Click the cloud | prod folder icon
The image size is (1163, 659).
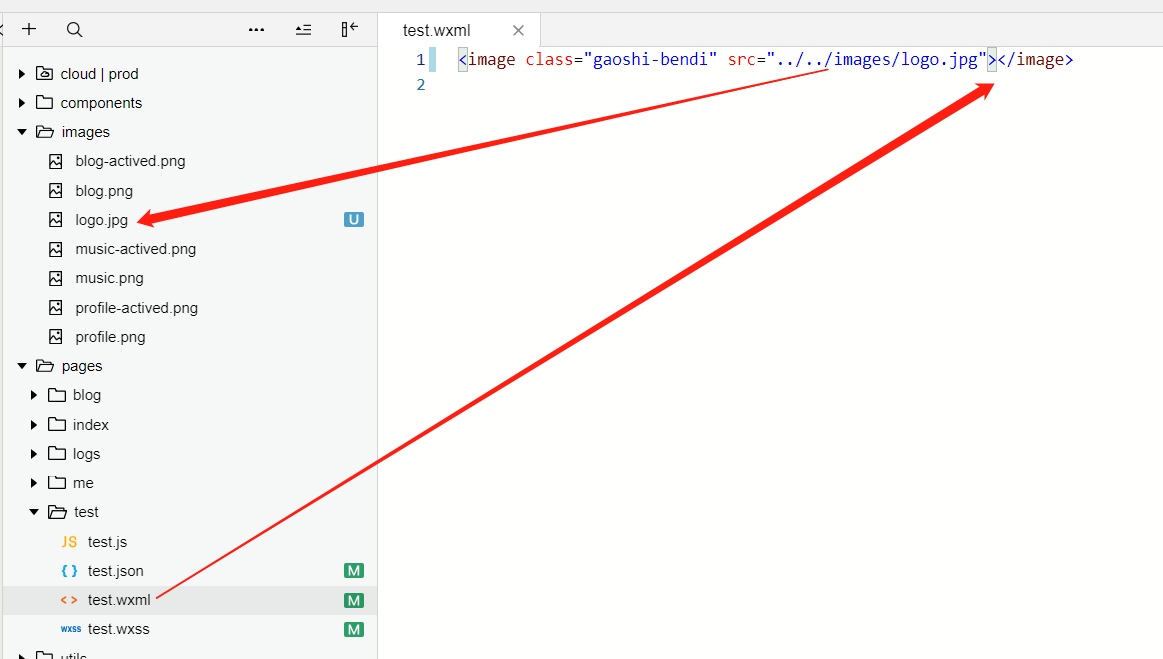tap(45, 73)
